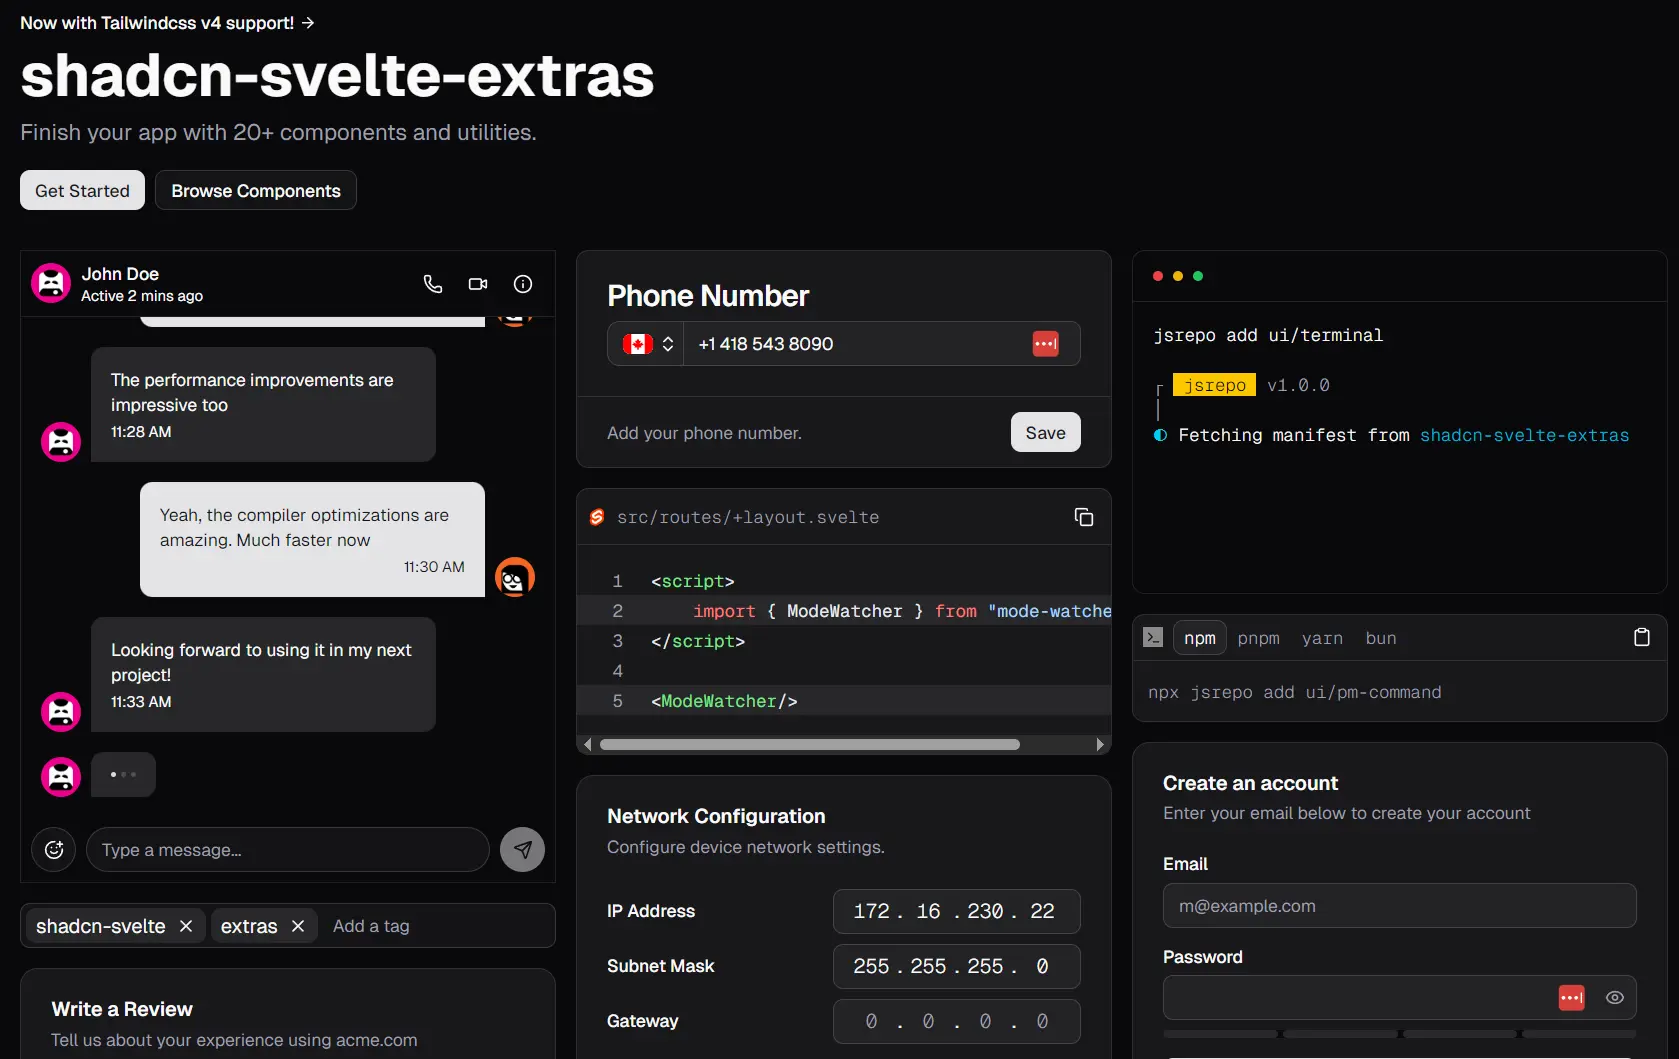Reveal the masked phone number digits
This screenshot has width=1679, height=1059.
(x=1045, y=343)
